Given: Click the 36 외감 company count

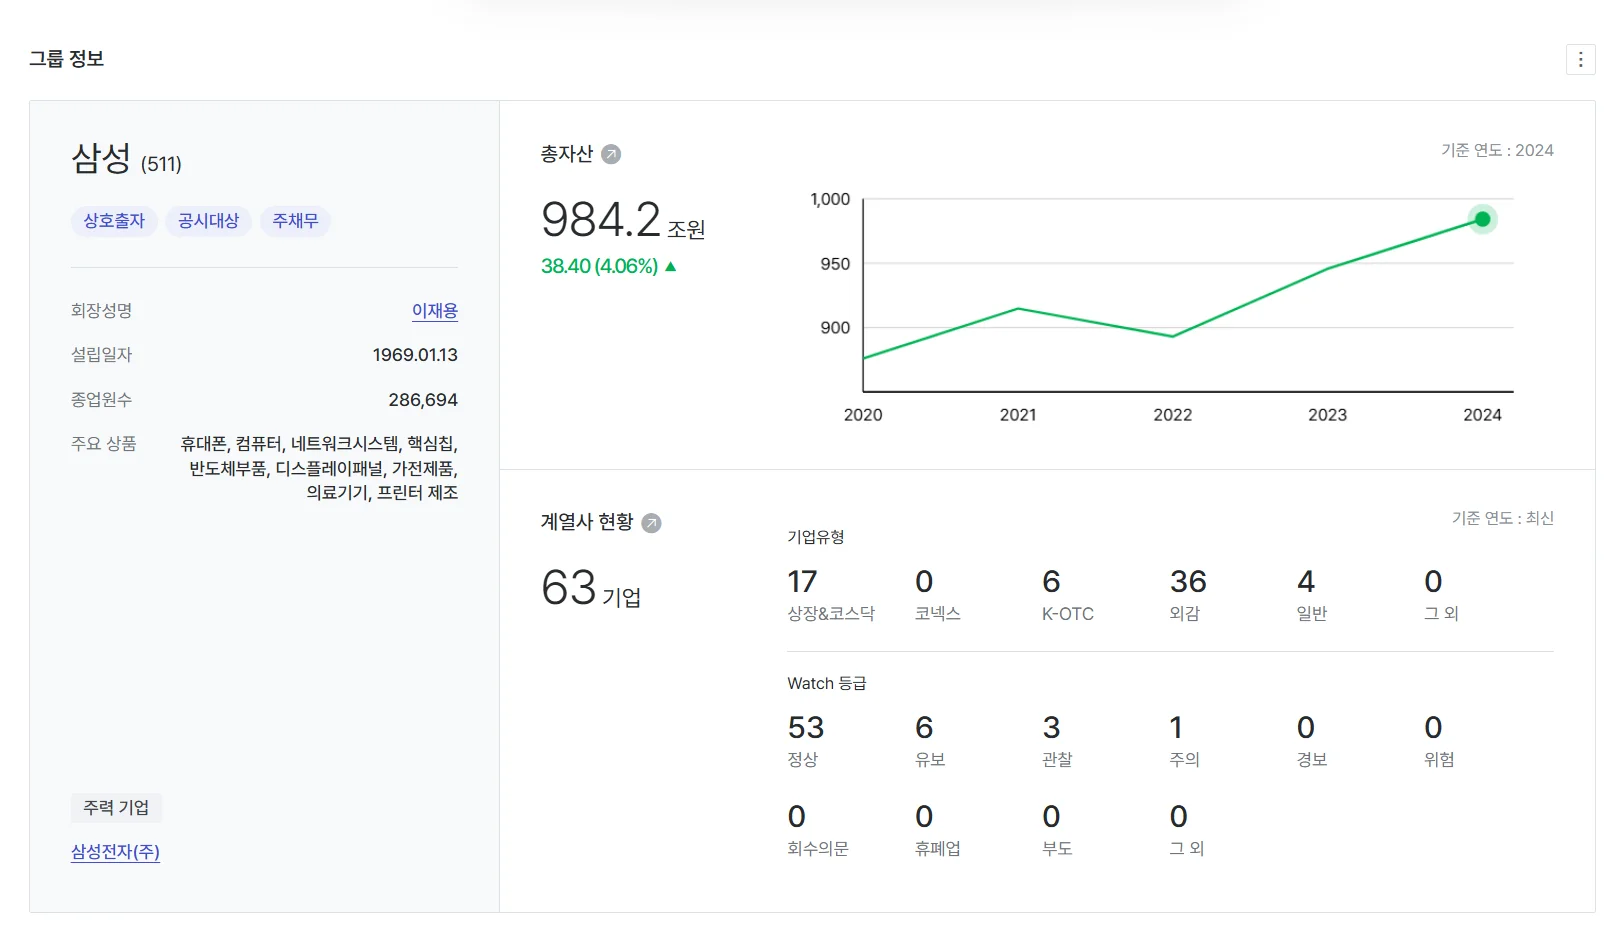Looking at the screenshot, I should coord(1188,582).
